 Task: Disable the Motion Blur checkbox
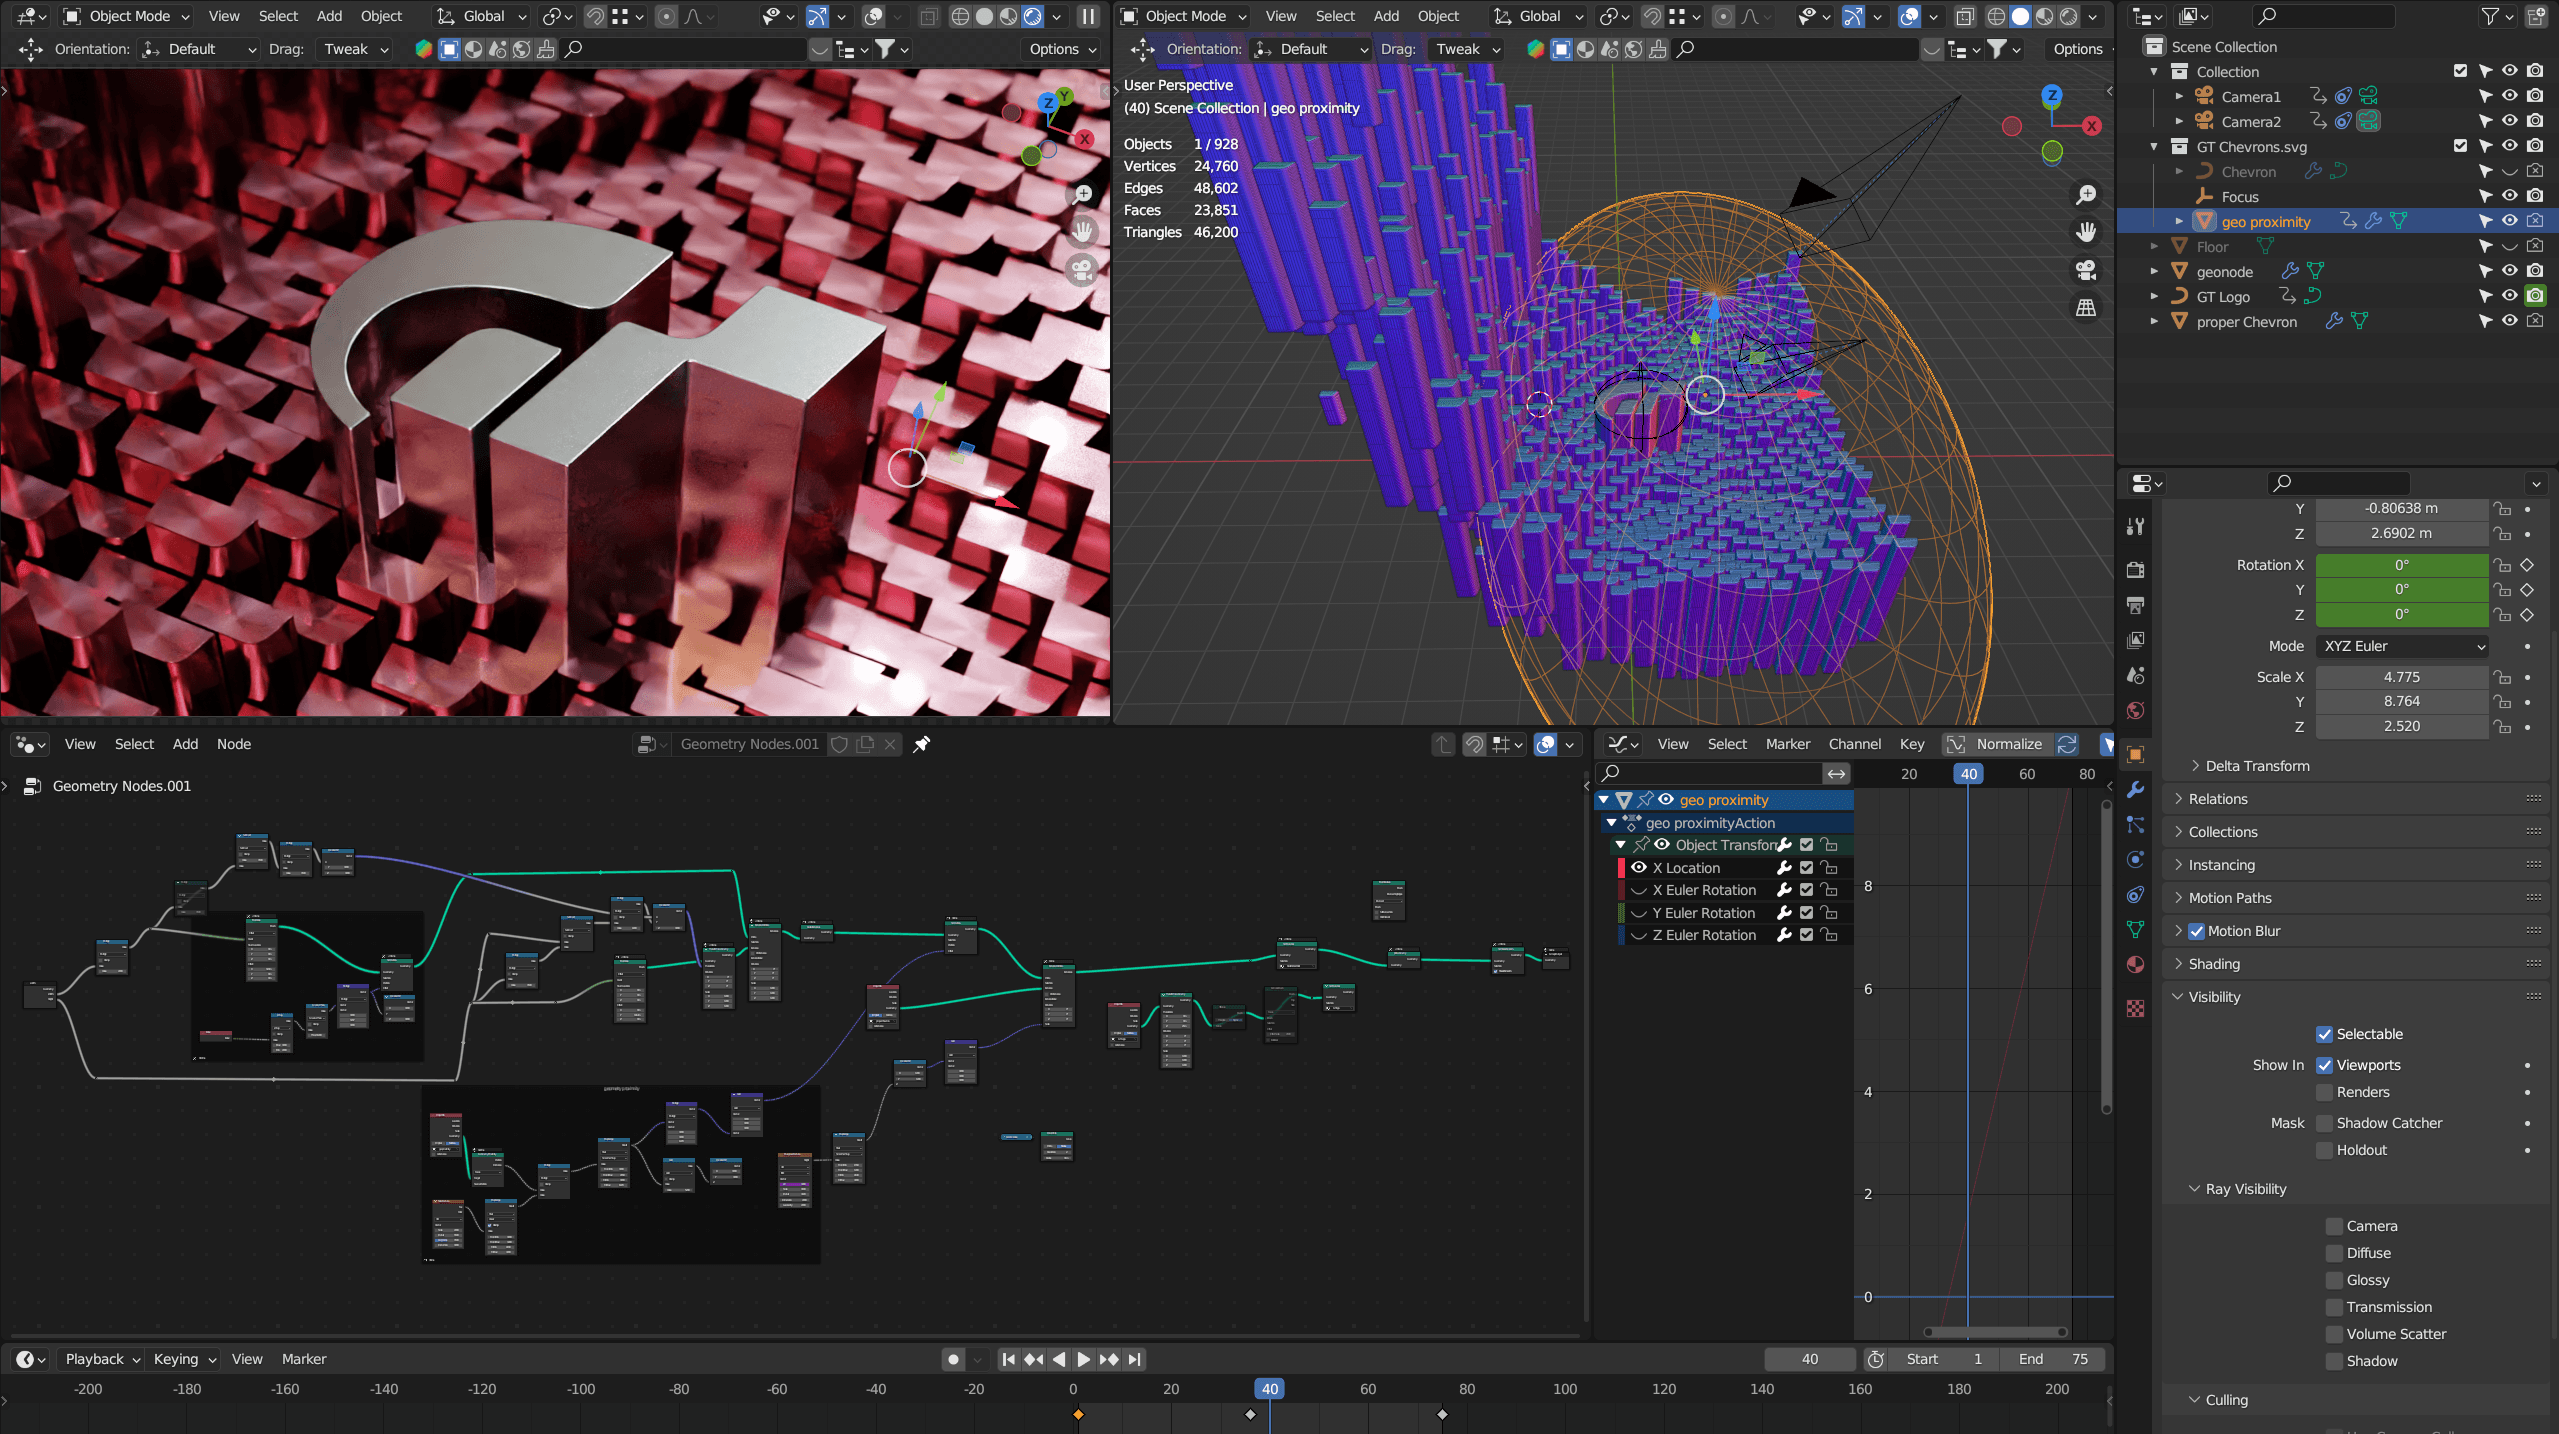coord(2197,930)
